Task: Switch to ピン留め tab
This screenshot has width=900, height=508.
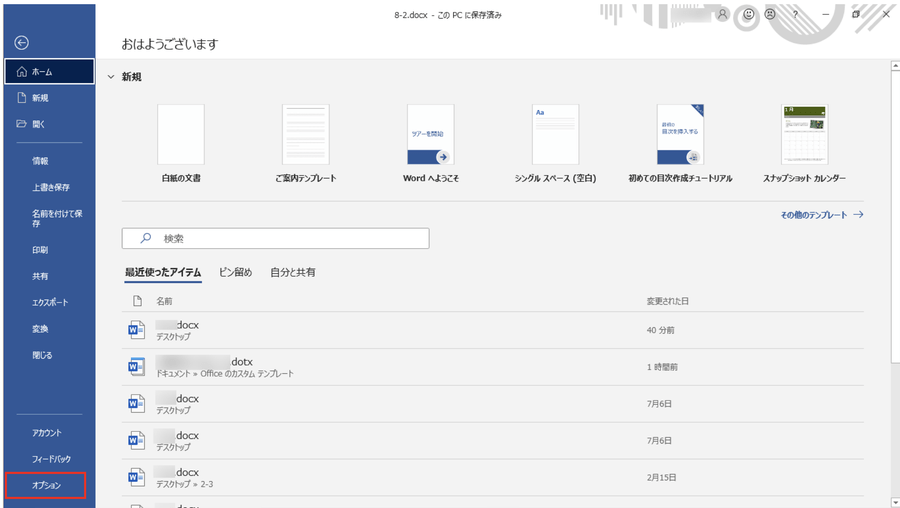Action: (235, 272)
